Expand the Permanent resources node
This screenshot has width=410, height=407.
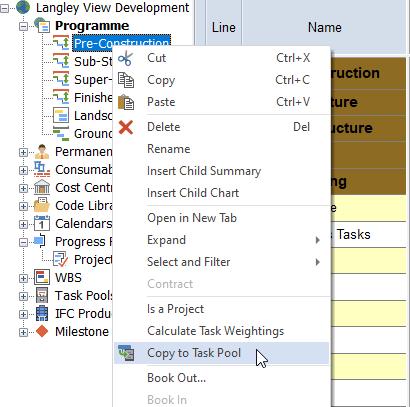(x=23, y=152)
